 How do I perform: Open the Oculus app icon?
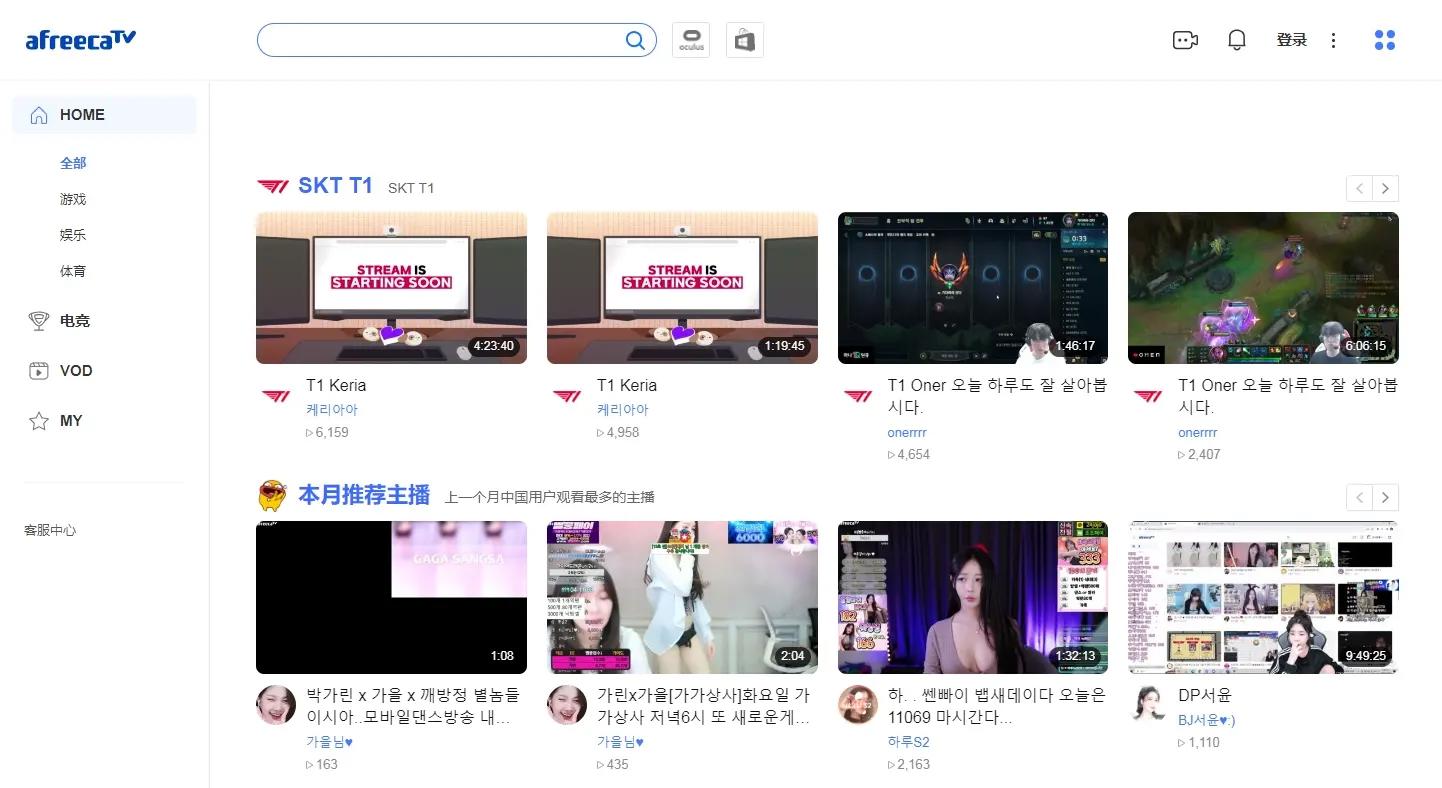coord(691,40)
